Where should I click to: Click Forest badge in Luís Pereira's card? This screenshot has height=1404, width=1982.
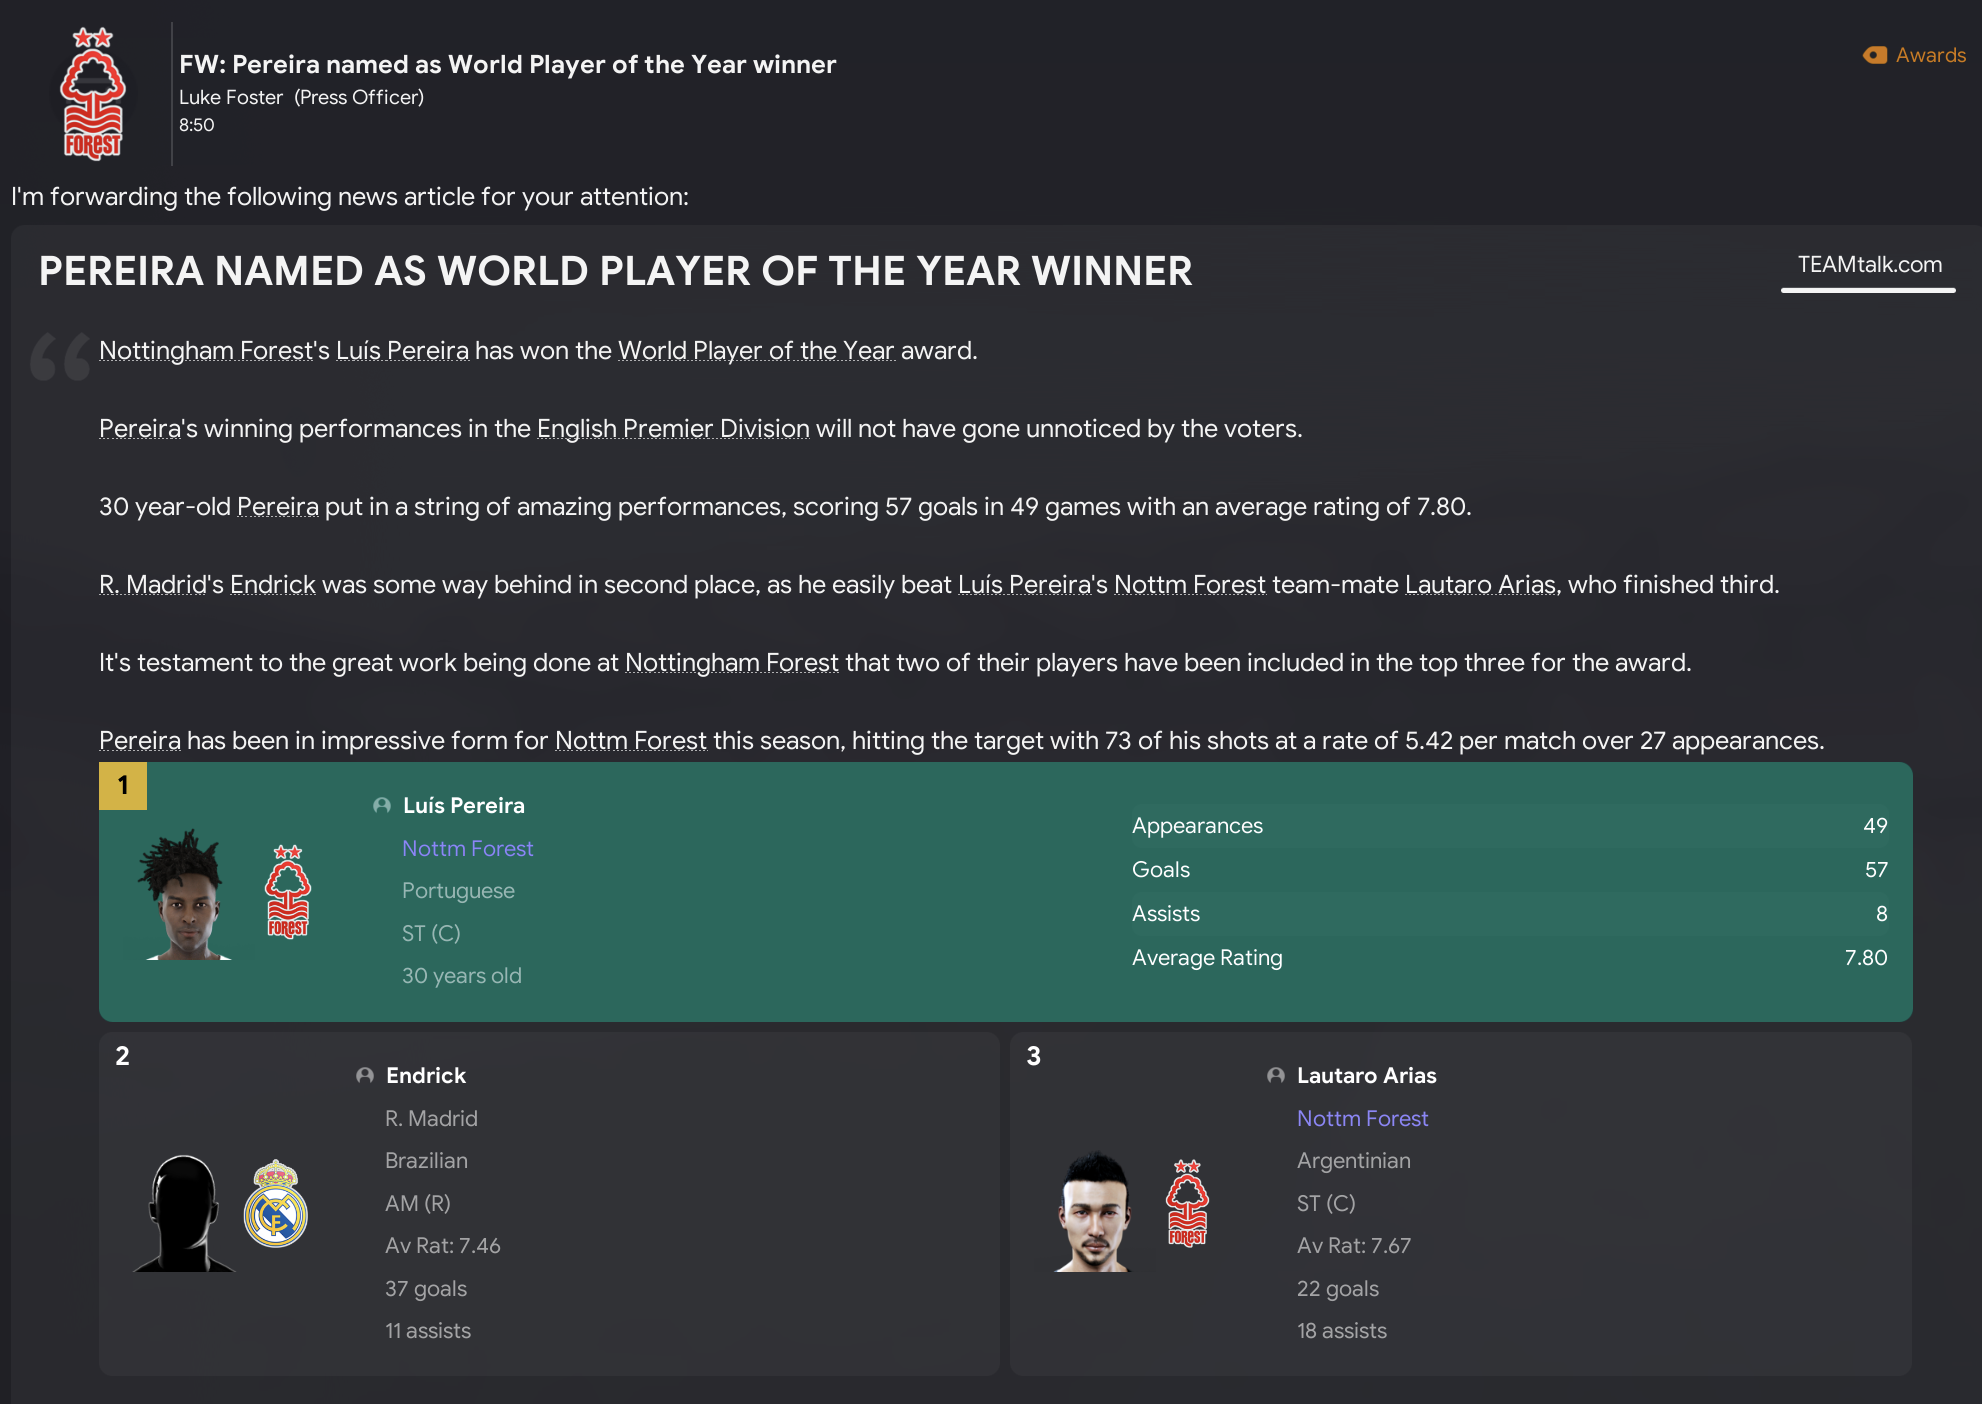(288, 892)
